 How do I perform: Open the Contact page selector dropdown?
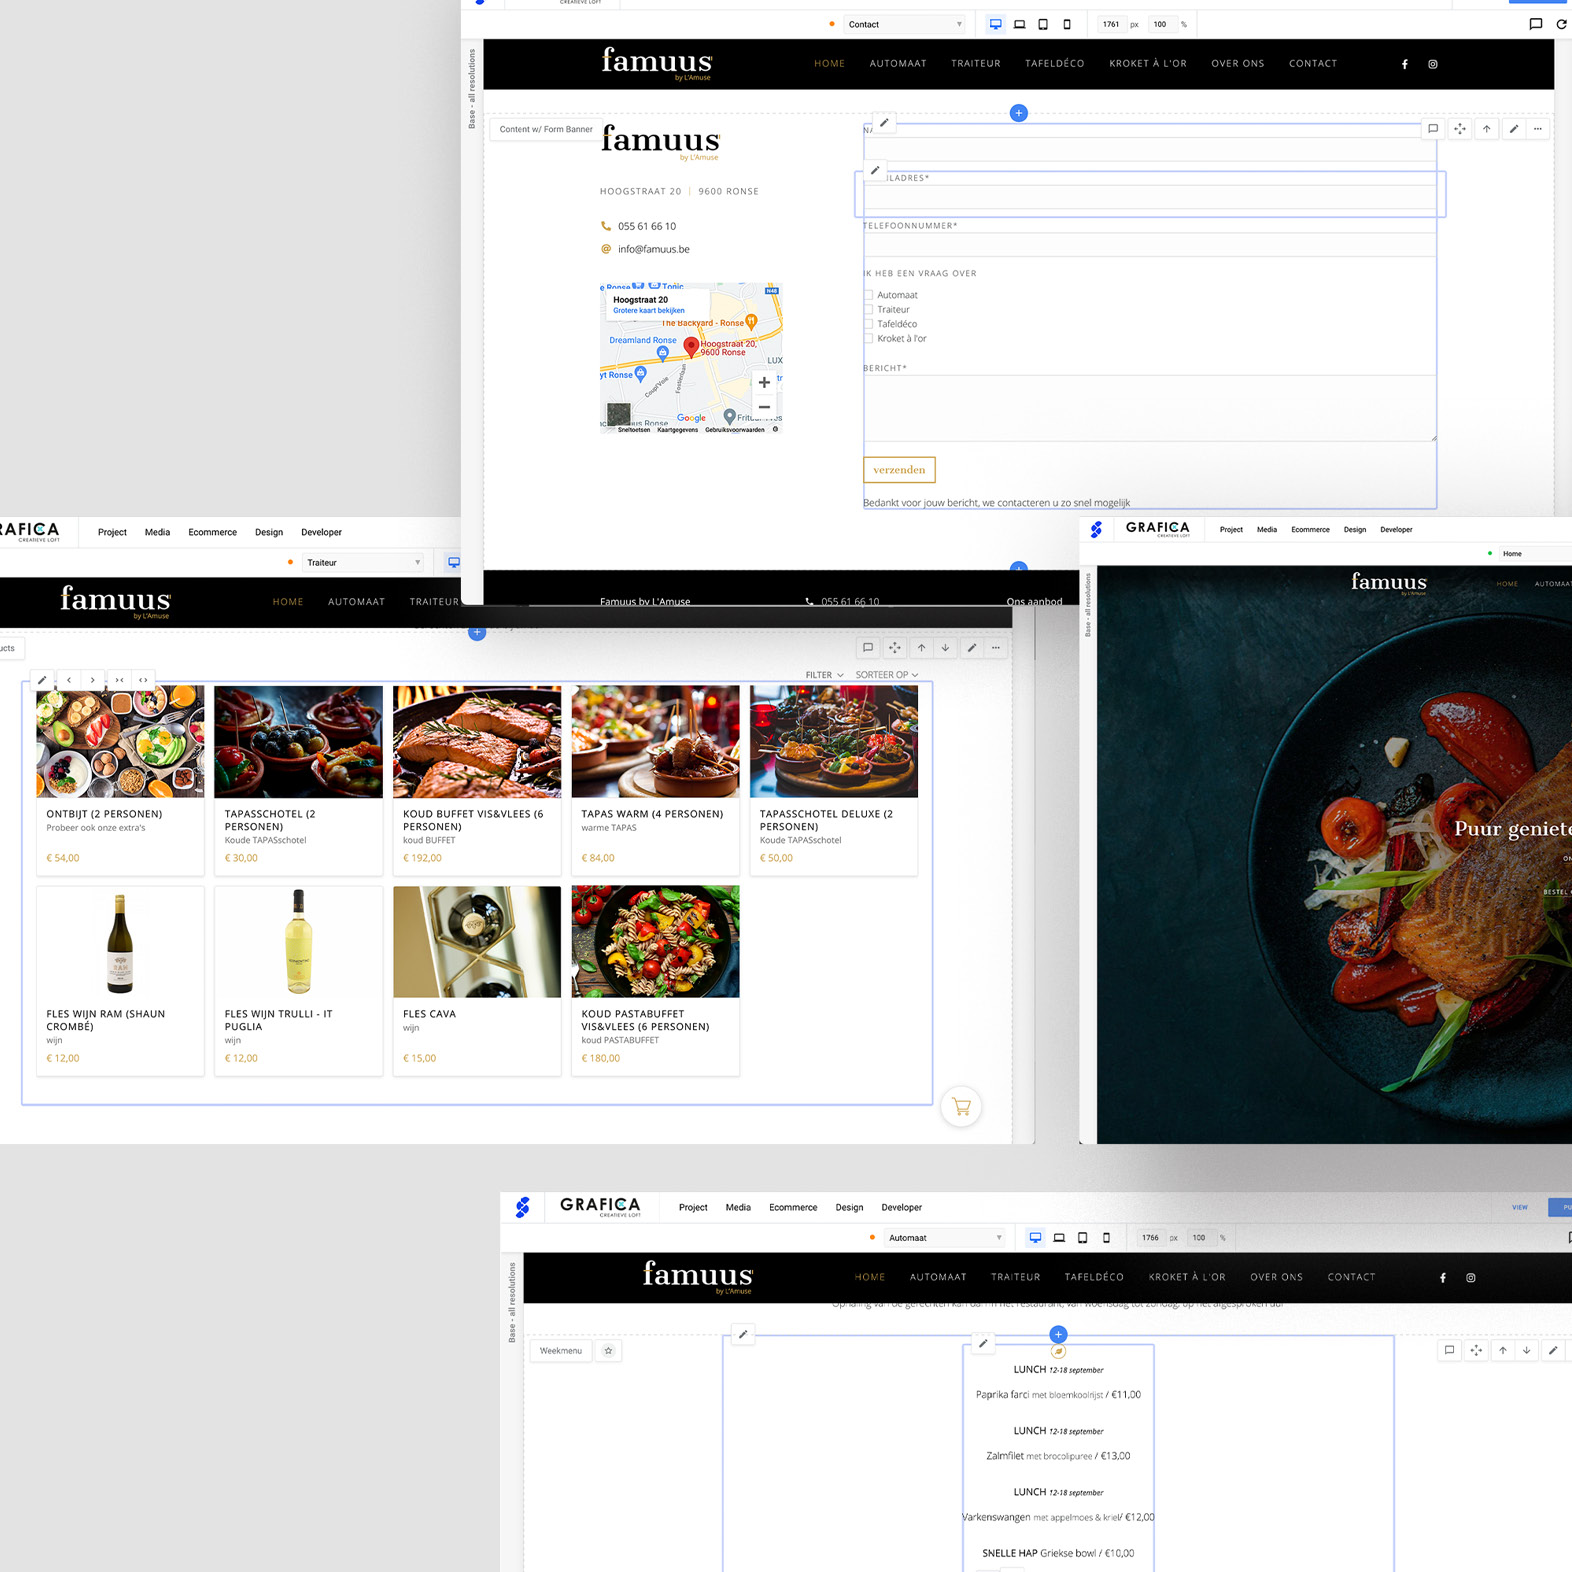(904, 25)
